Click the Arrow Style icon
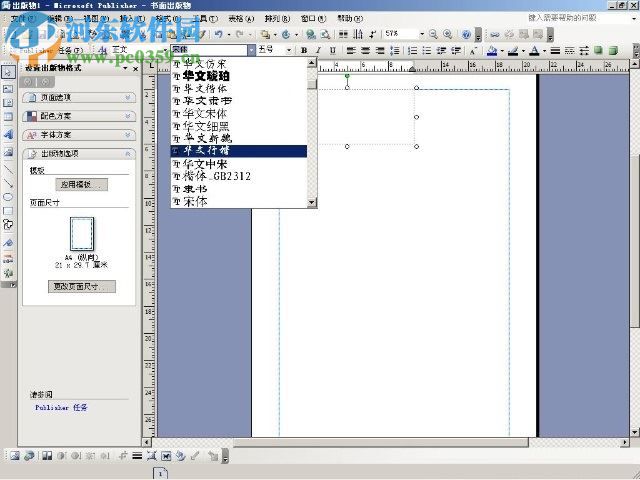 [x=584, y=51]
